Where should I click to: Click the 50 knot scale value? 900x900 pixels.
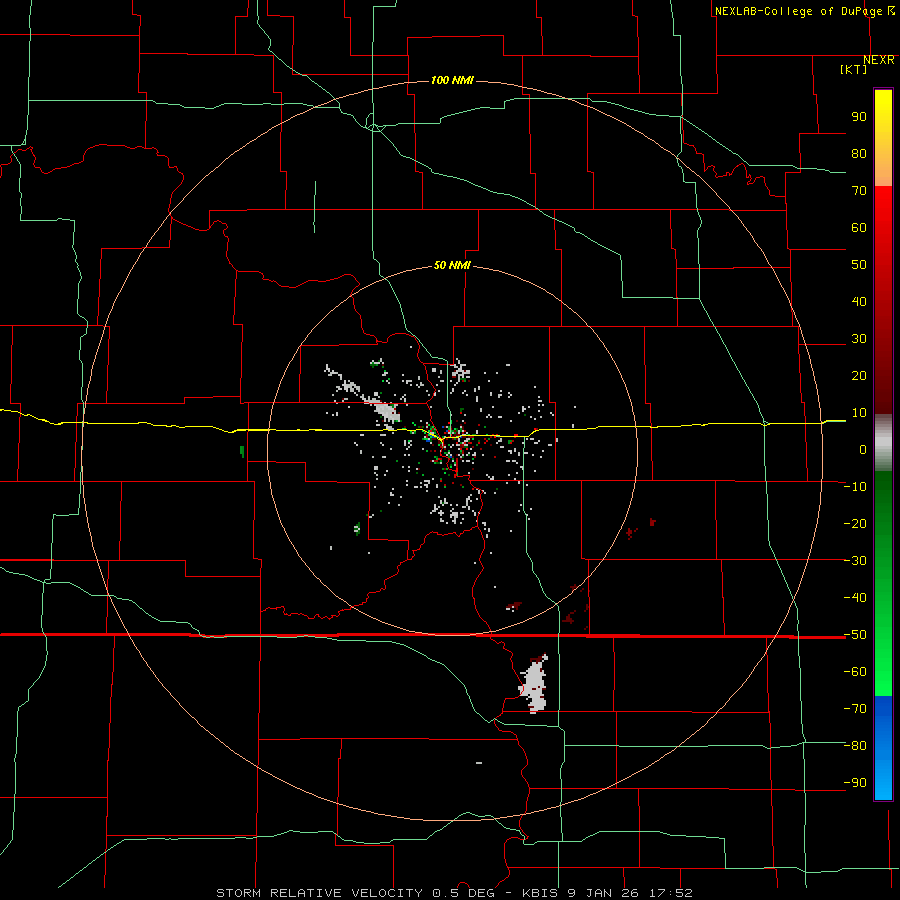859,265
